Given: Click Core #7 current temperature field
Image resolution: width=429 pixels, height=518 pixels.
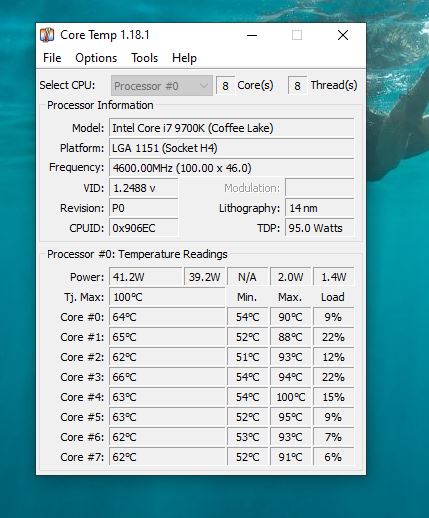Looking at the screenshot, I should coord(167,457).
